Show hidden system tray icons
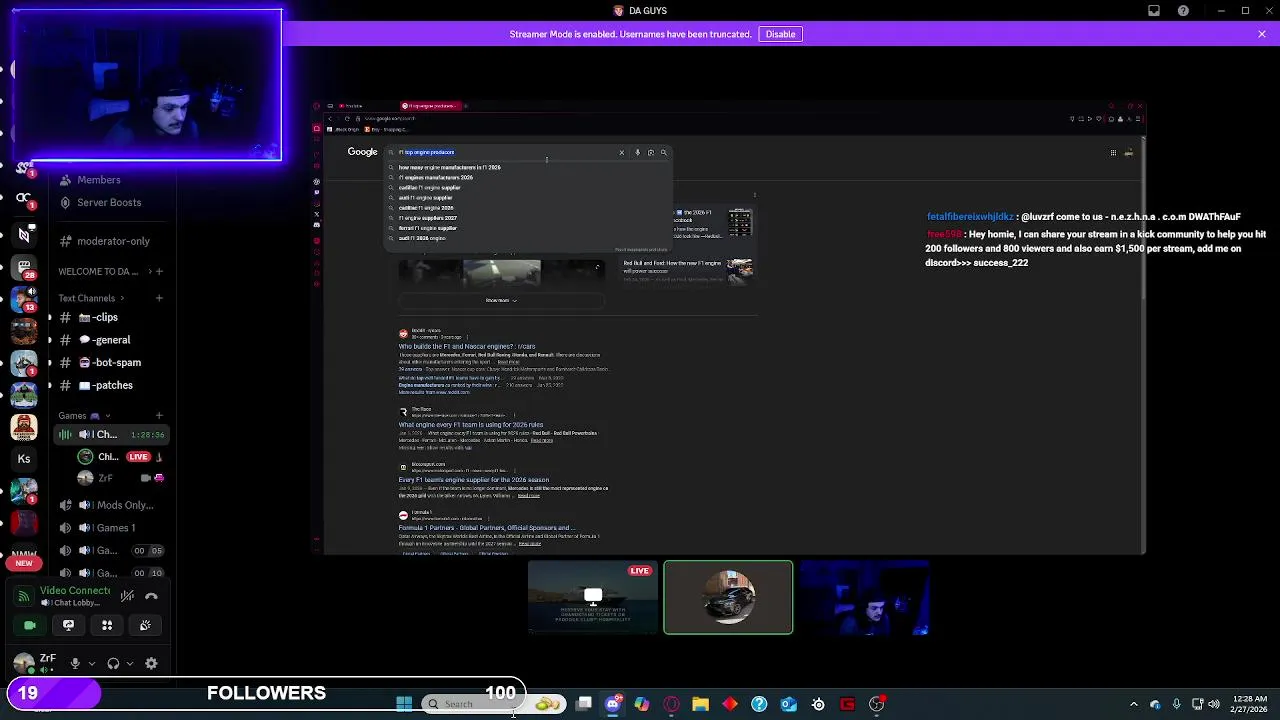Image resolution: width=1280 pixels, height=720 pixels. pyautogui.click(x=1133, y=704)
